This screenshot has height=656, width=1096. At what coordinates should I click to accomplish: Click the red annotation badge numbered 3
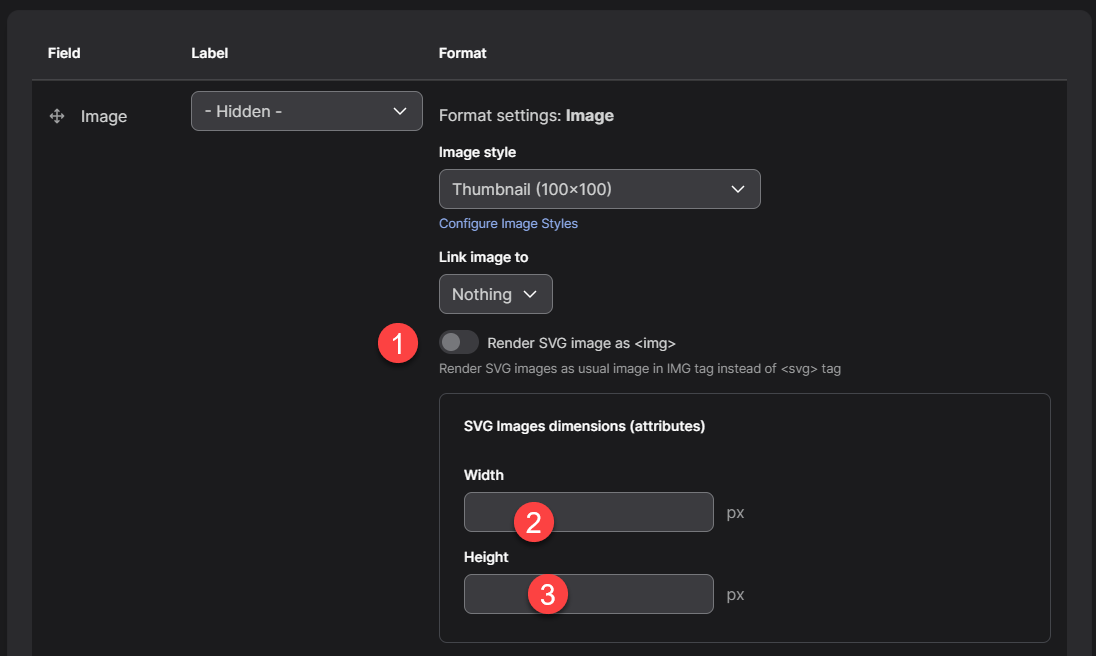tap(548, 595)
